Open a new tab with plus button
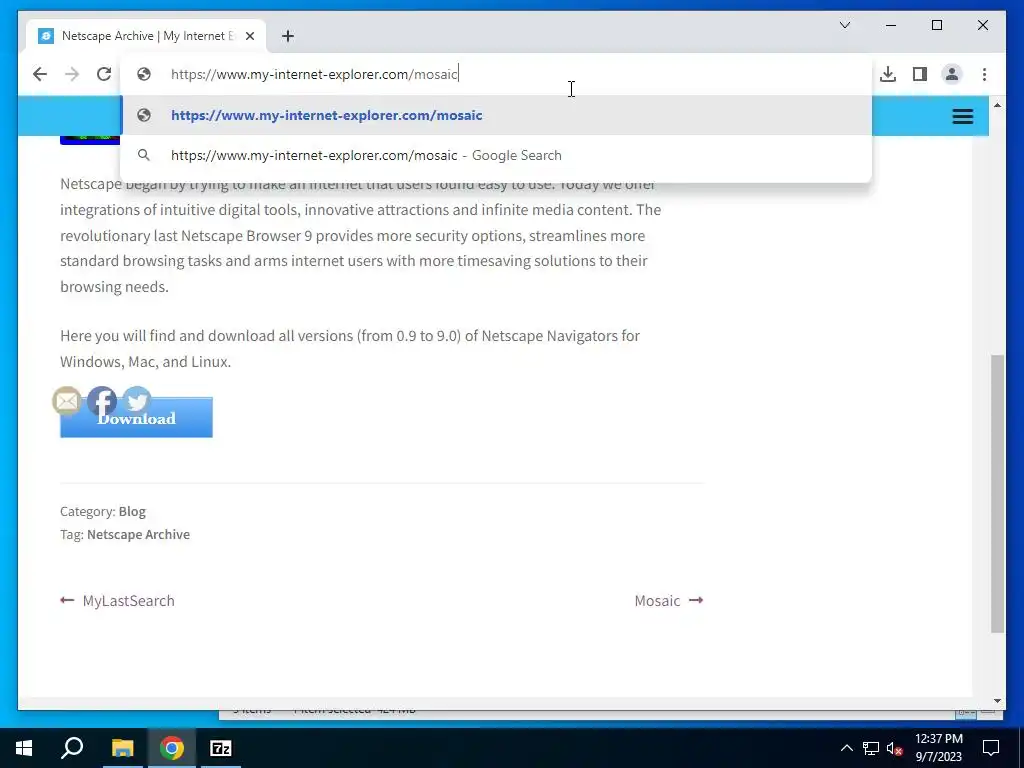The height and width of the screenshot is (768, 1024). pyautogui.click(x=288, y=36)
